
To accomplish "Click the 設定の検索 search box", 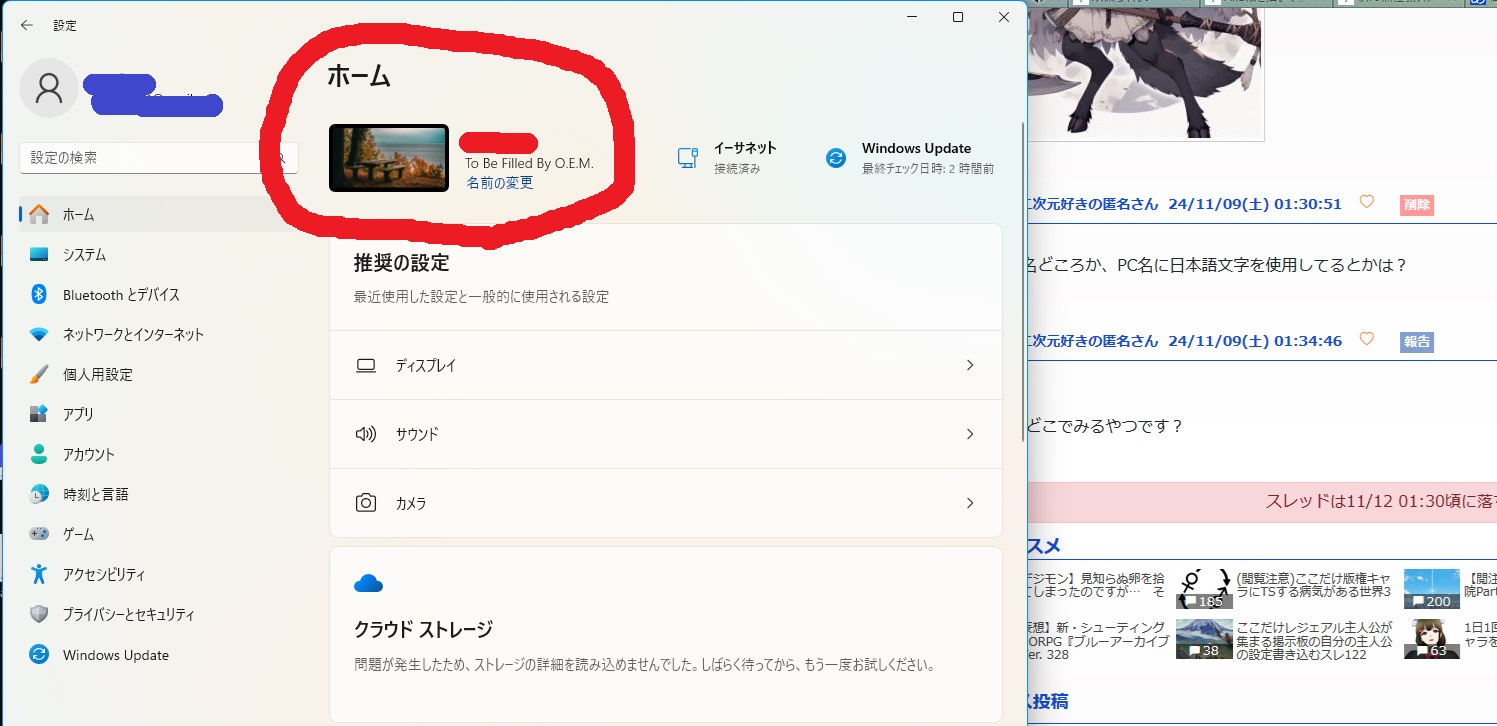I will click(x=150, y=158).
